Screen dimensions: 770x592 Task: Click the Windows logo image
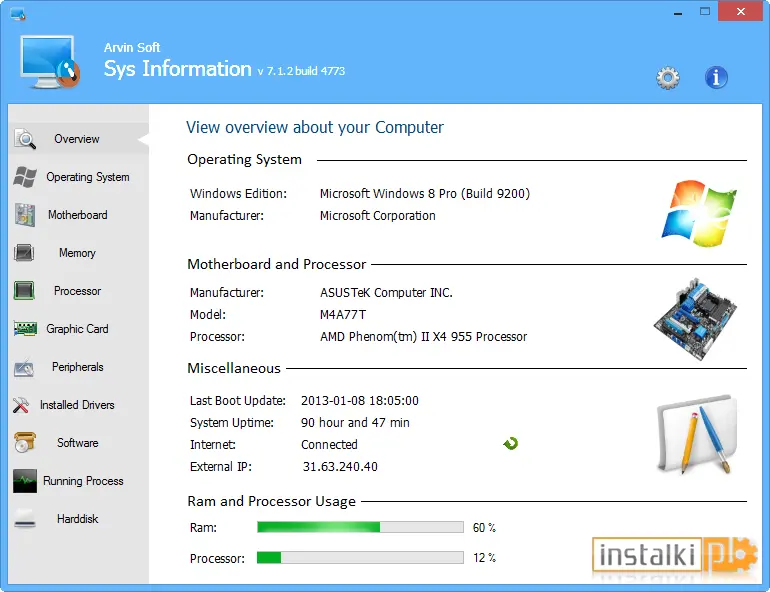click(x=699, y=213)
